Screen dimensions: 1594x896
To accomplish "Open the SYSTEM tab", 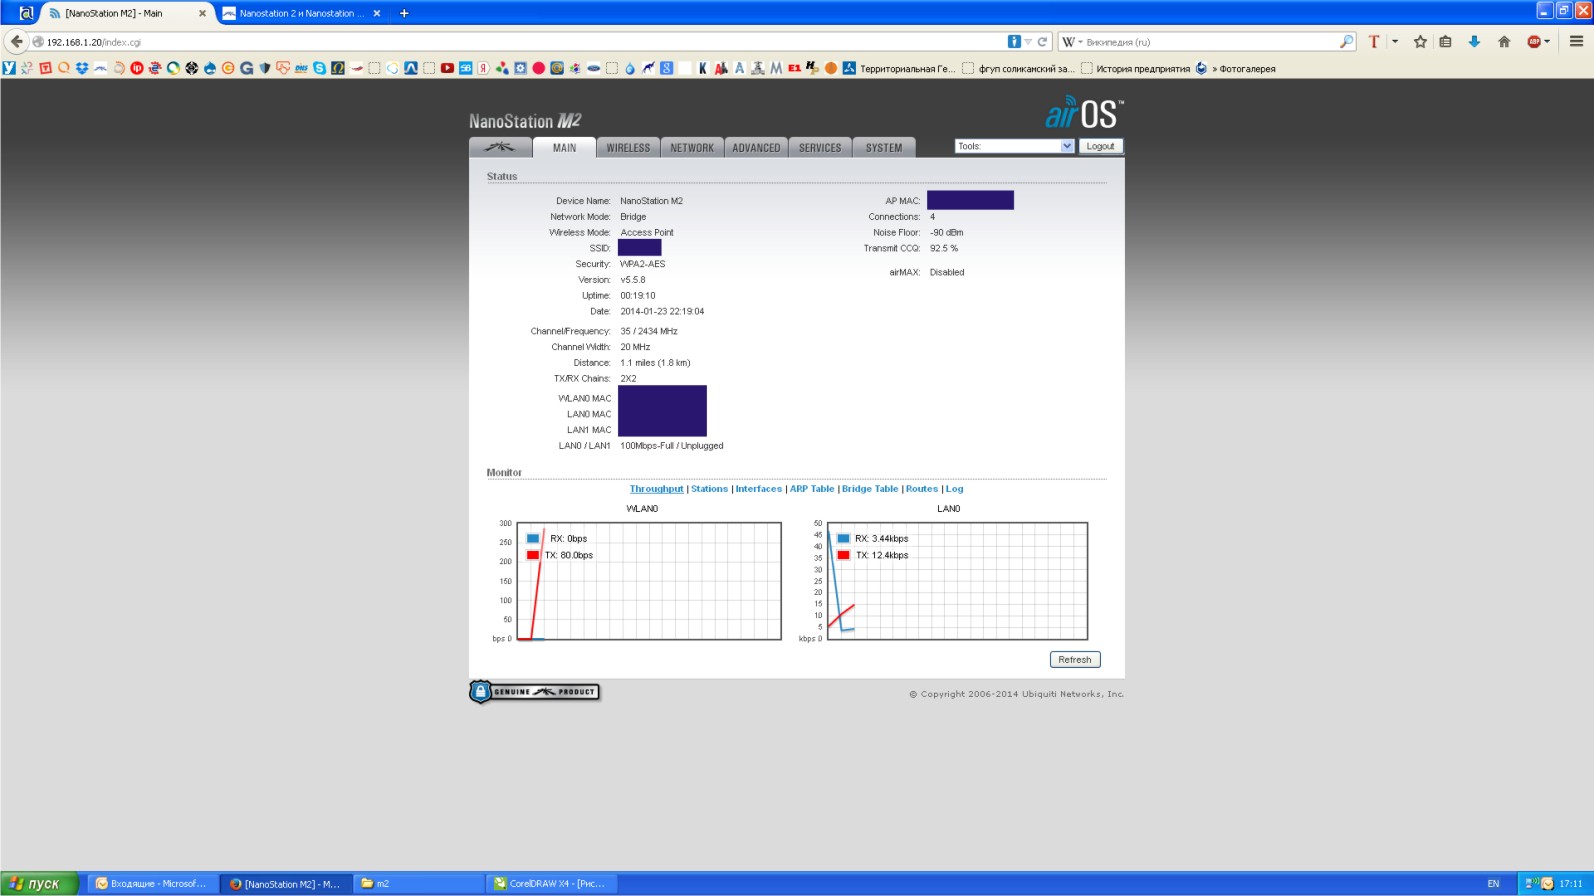I will (x=884, y=147).
